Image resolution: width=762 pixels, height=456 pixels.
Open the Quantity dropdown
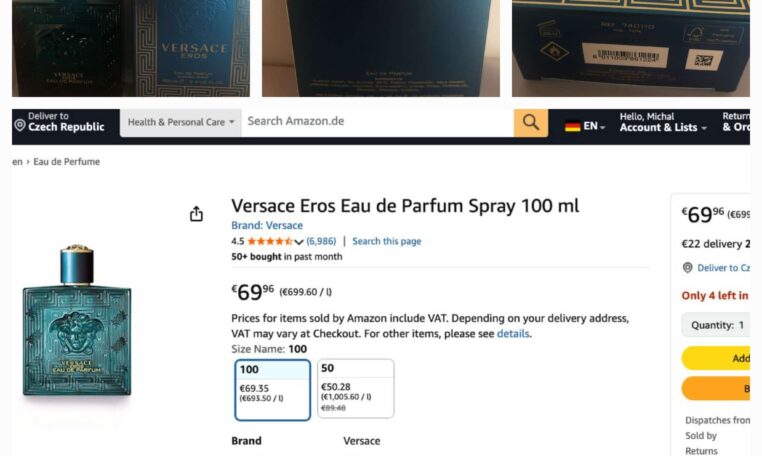(717, 325)
